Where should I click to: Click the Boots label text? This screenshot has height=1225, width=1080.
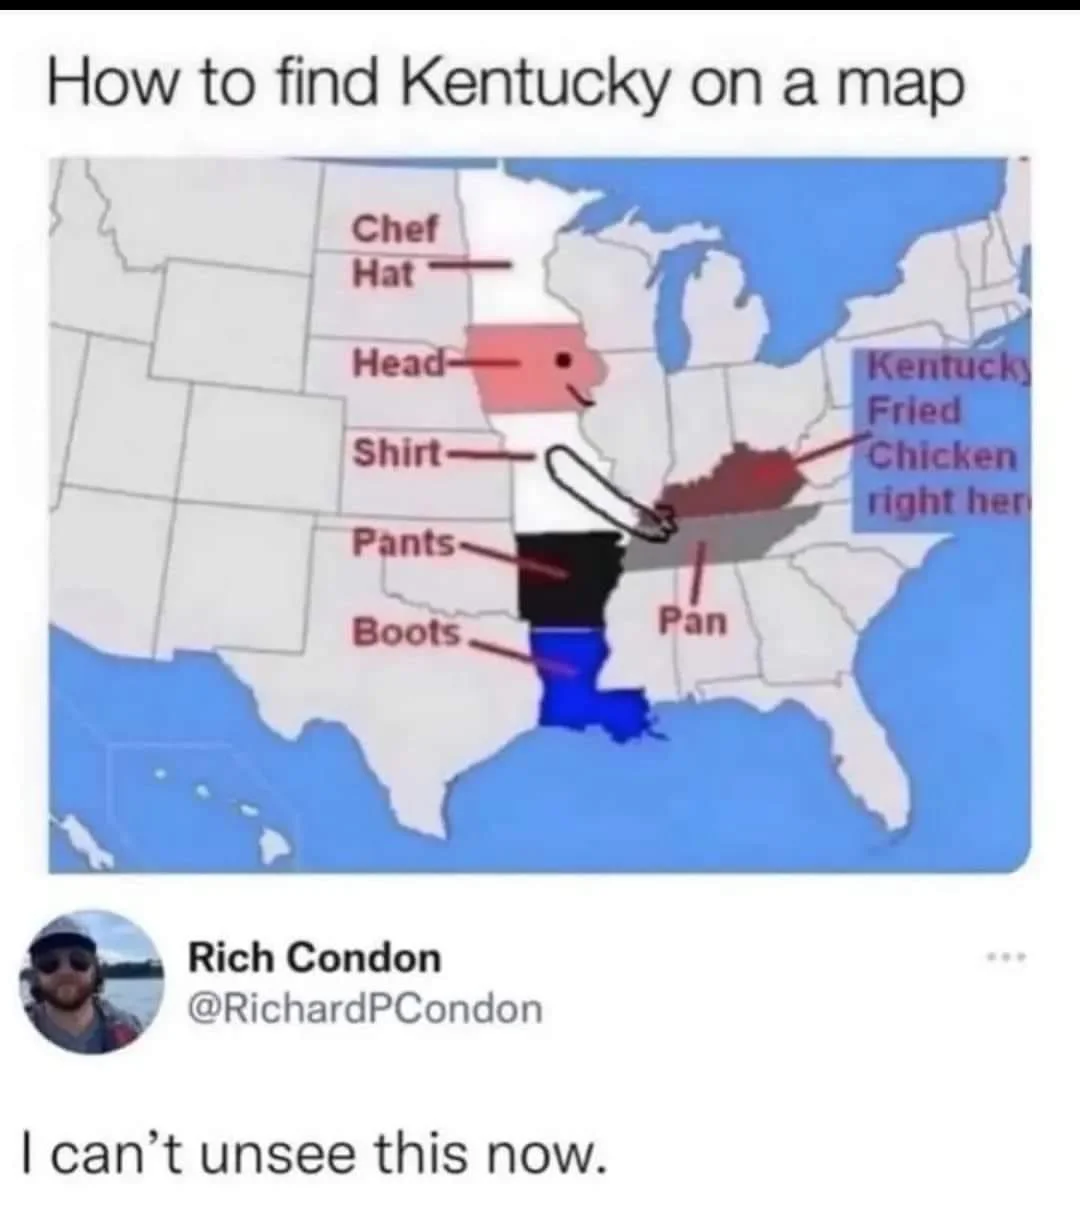(x=407, y=632)
